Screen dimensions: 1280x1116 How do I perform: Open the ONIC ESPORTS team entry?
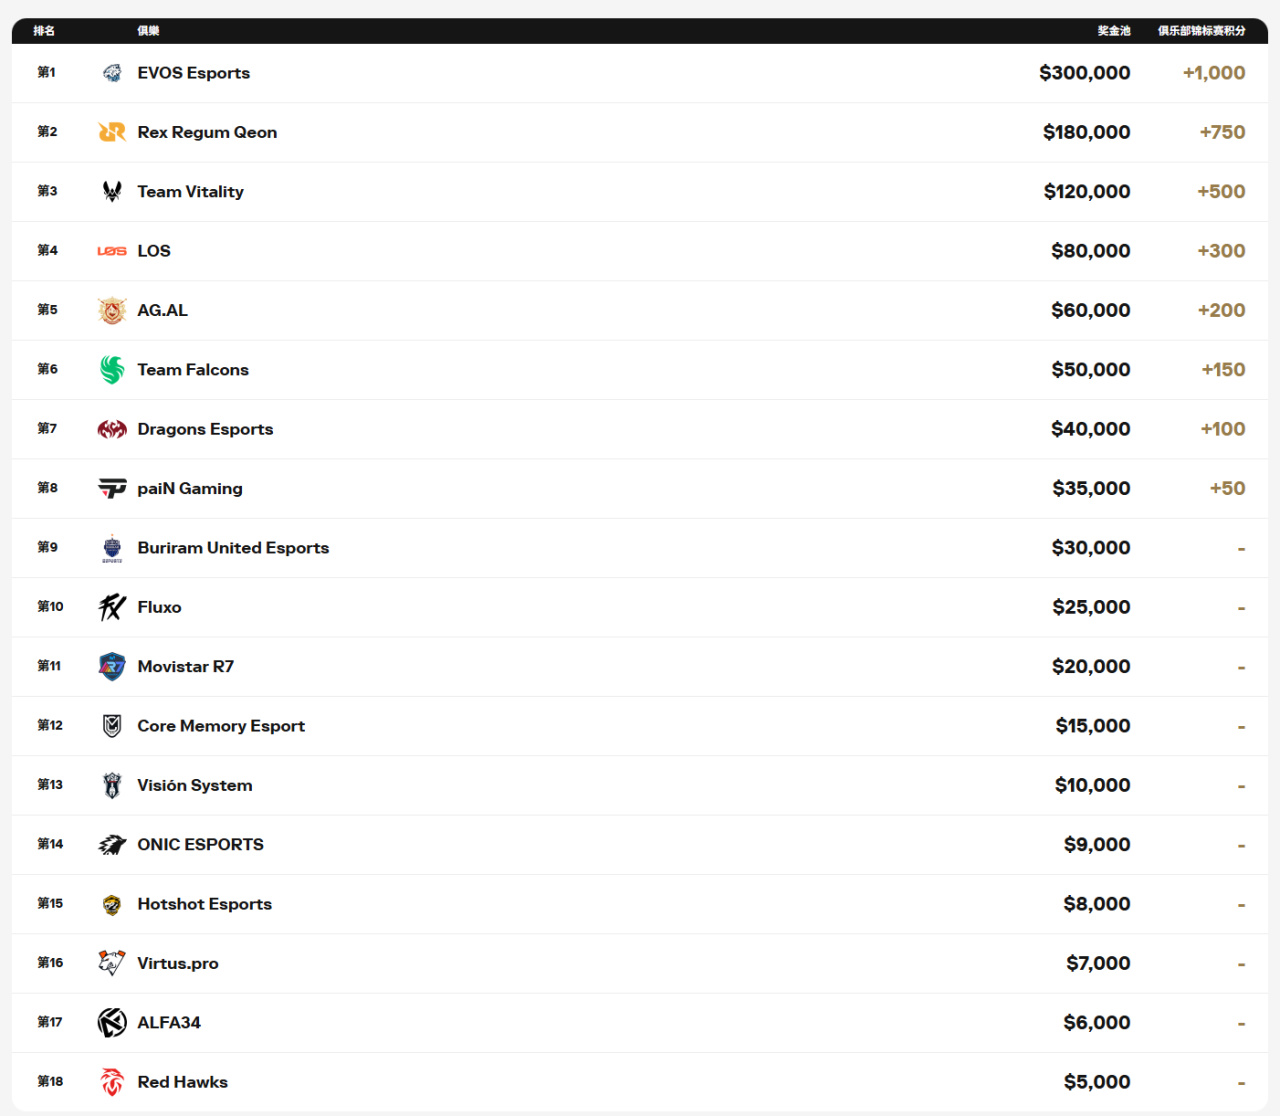[x=200, y=845]
